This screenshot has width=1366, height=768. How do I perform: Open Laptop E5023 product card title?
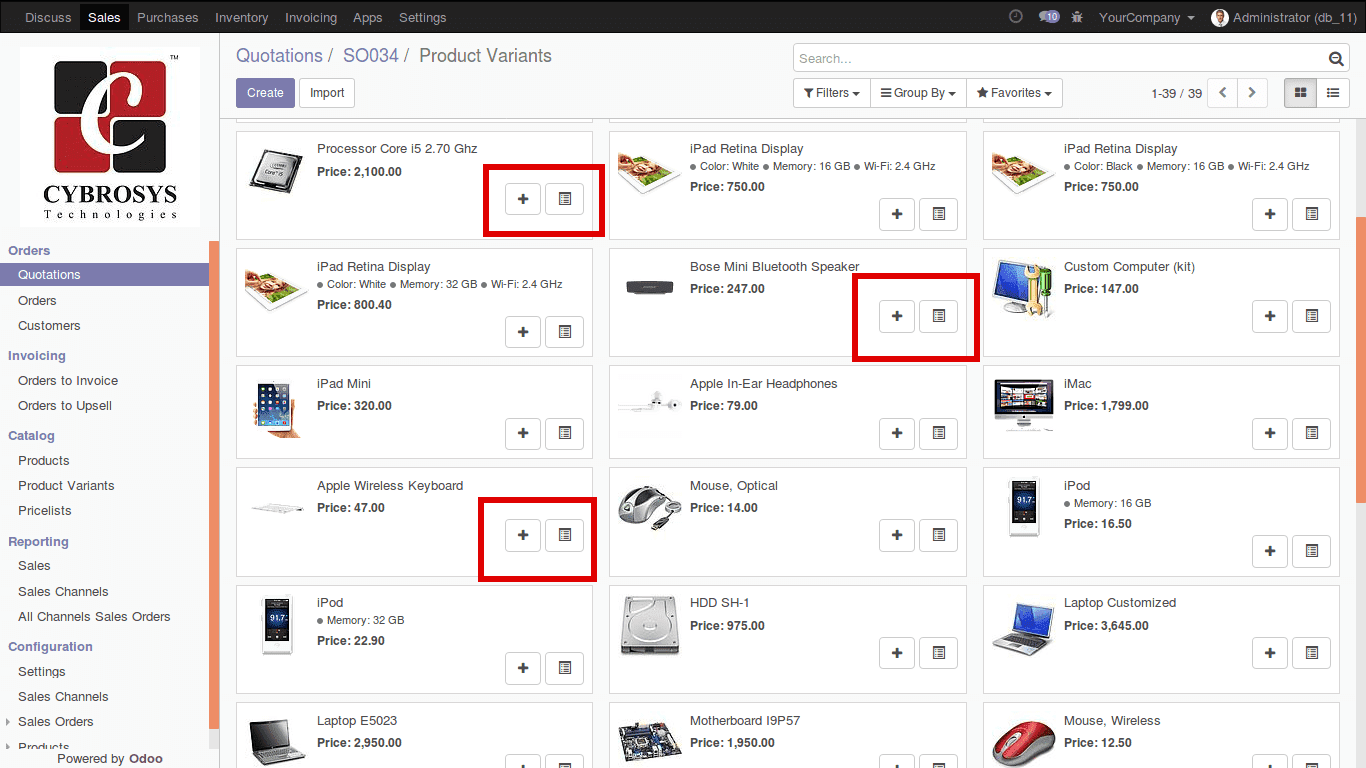click(356, 721)
